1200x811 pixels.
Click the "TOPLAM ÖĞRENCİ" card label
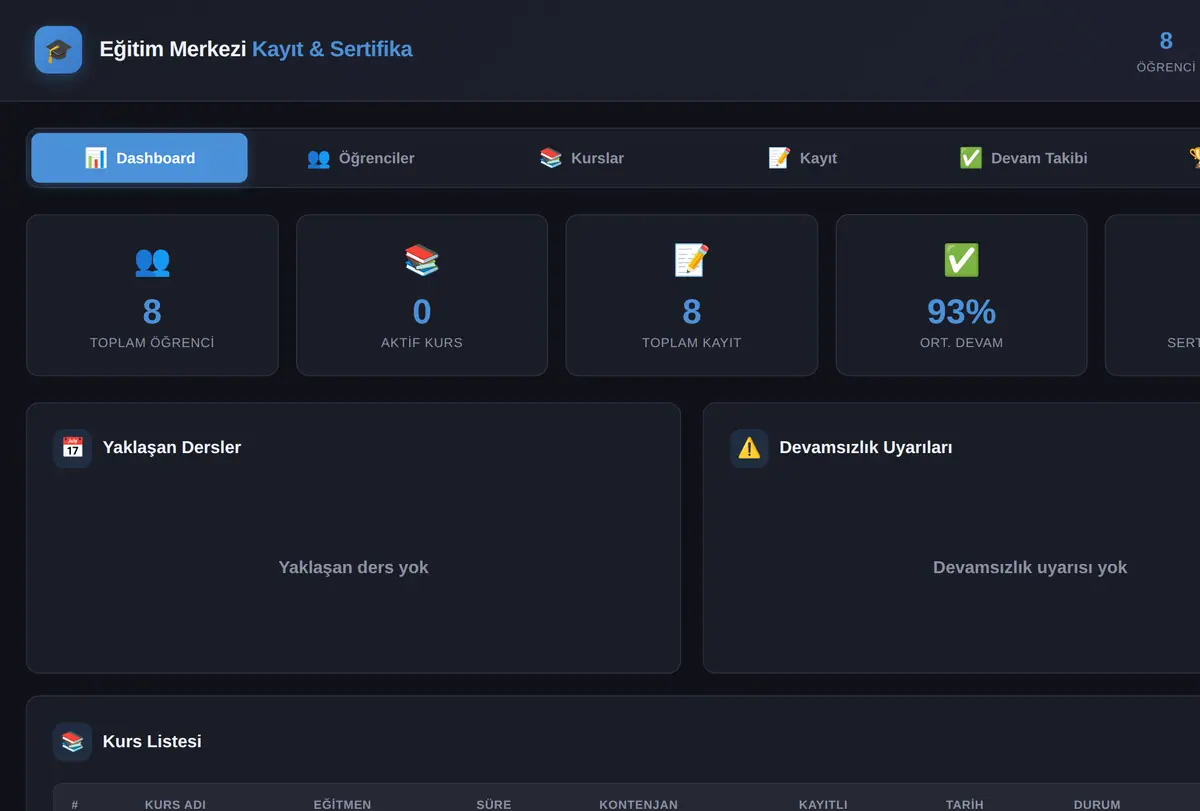coord(152,343)
